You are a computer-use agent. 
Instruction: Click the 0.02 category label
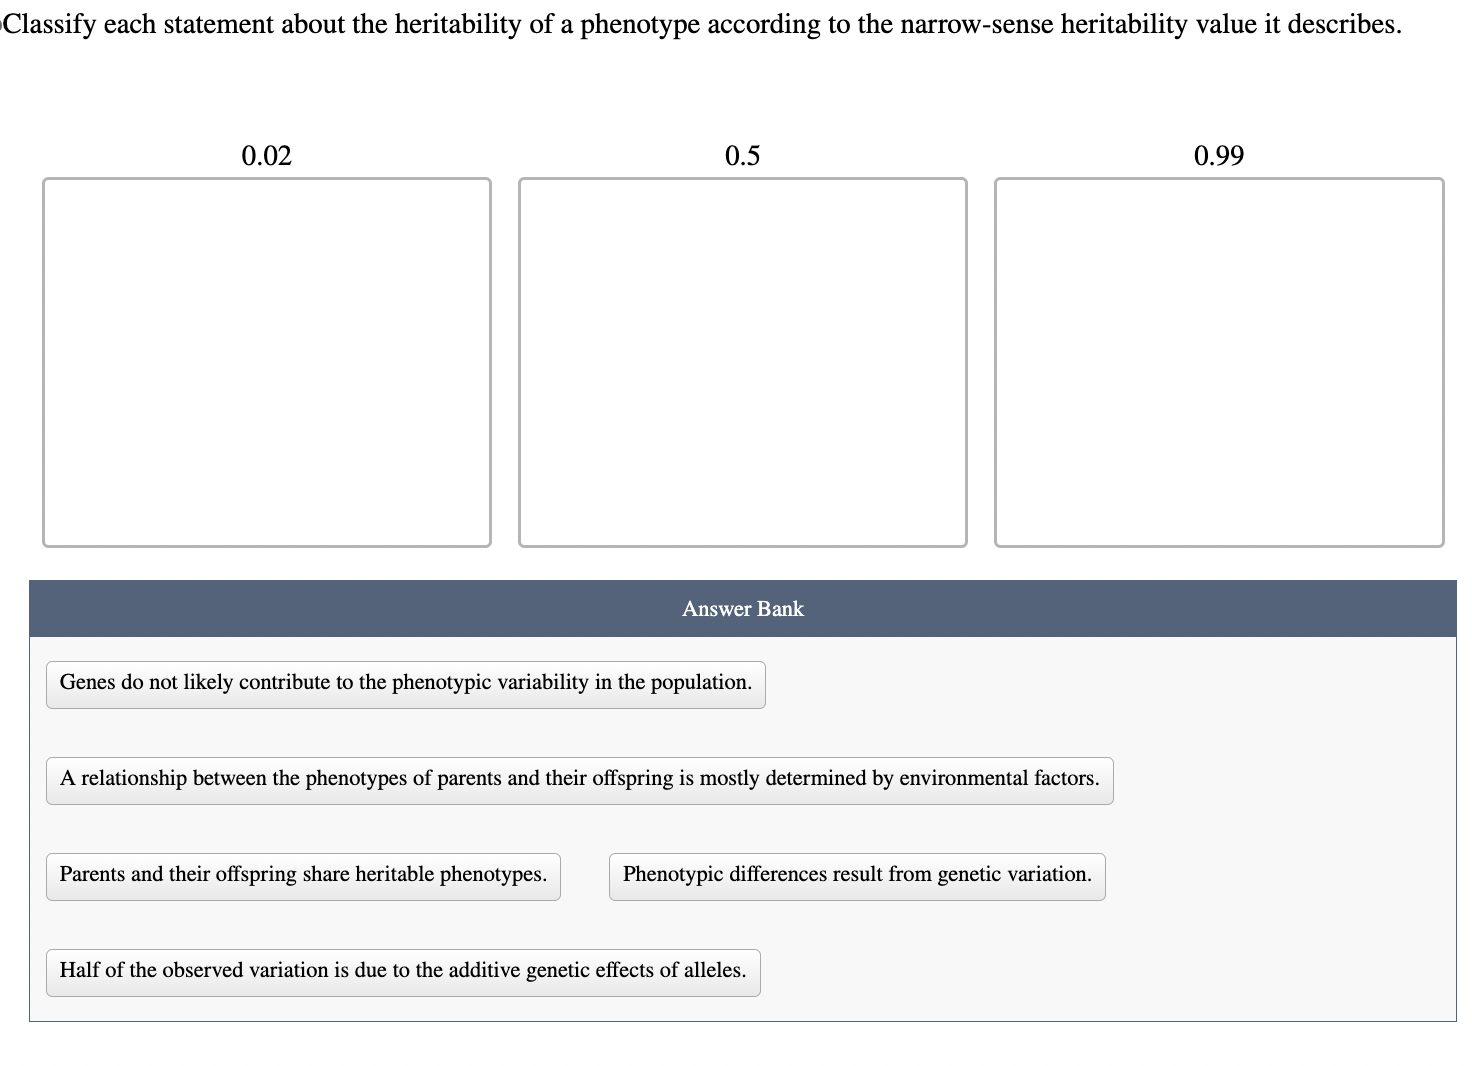[x=267, y=156]
